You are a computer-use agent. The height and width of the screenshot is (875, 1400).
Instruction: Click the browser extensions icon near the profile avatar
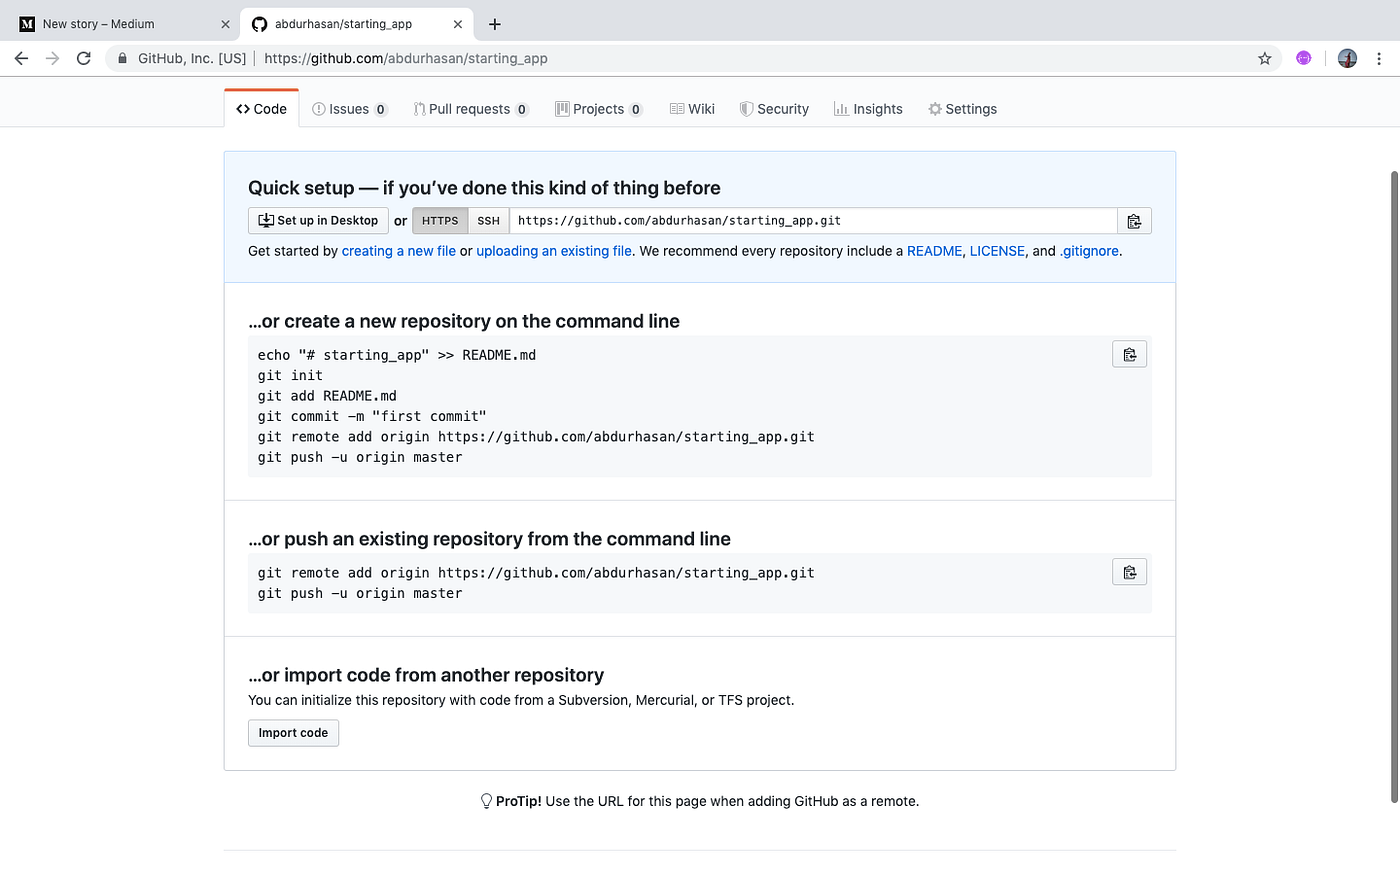pyautogui.click(x=1303, y=58)
